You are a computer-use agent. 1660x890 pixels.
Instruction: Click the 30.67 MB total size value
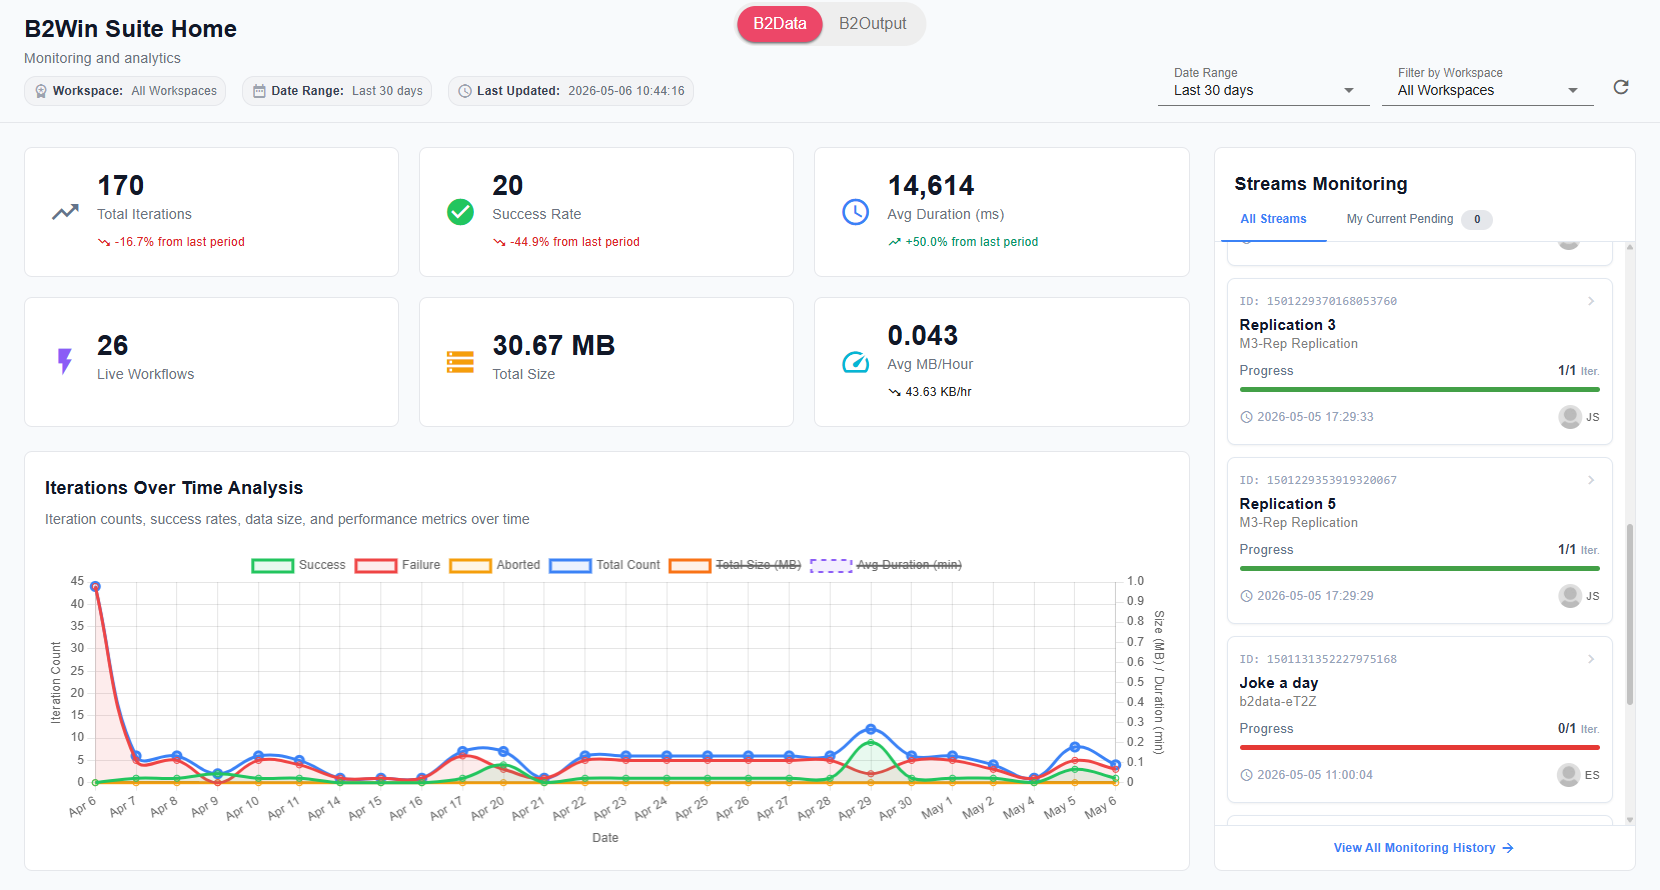click(x=553, y=345)
